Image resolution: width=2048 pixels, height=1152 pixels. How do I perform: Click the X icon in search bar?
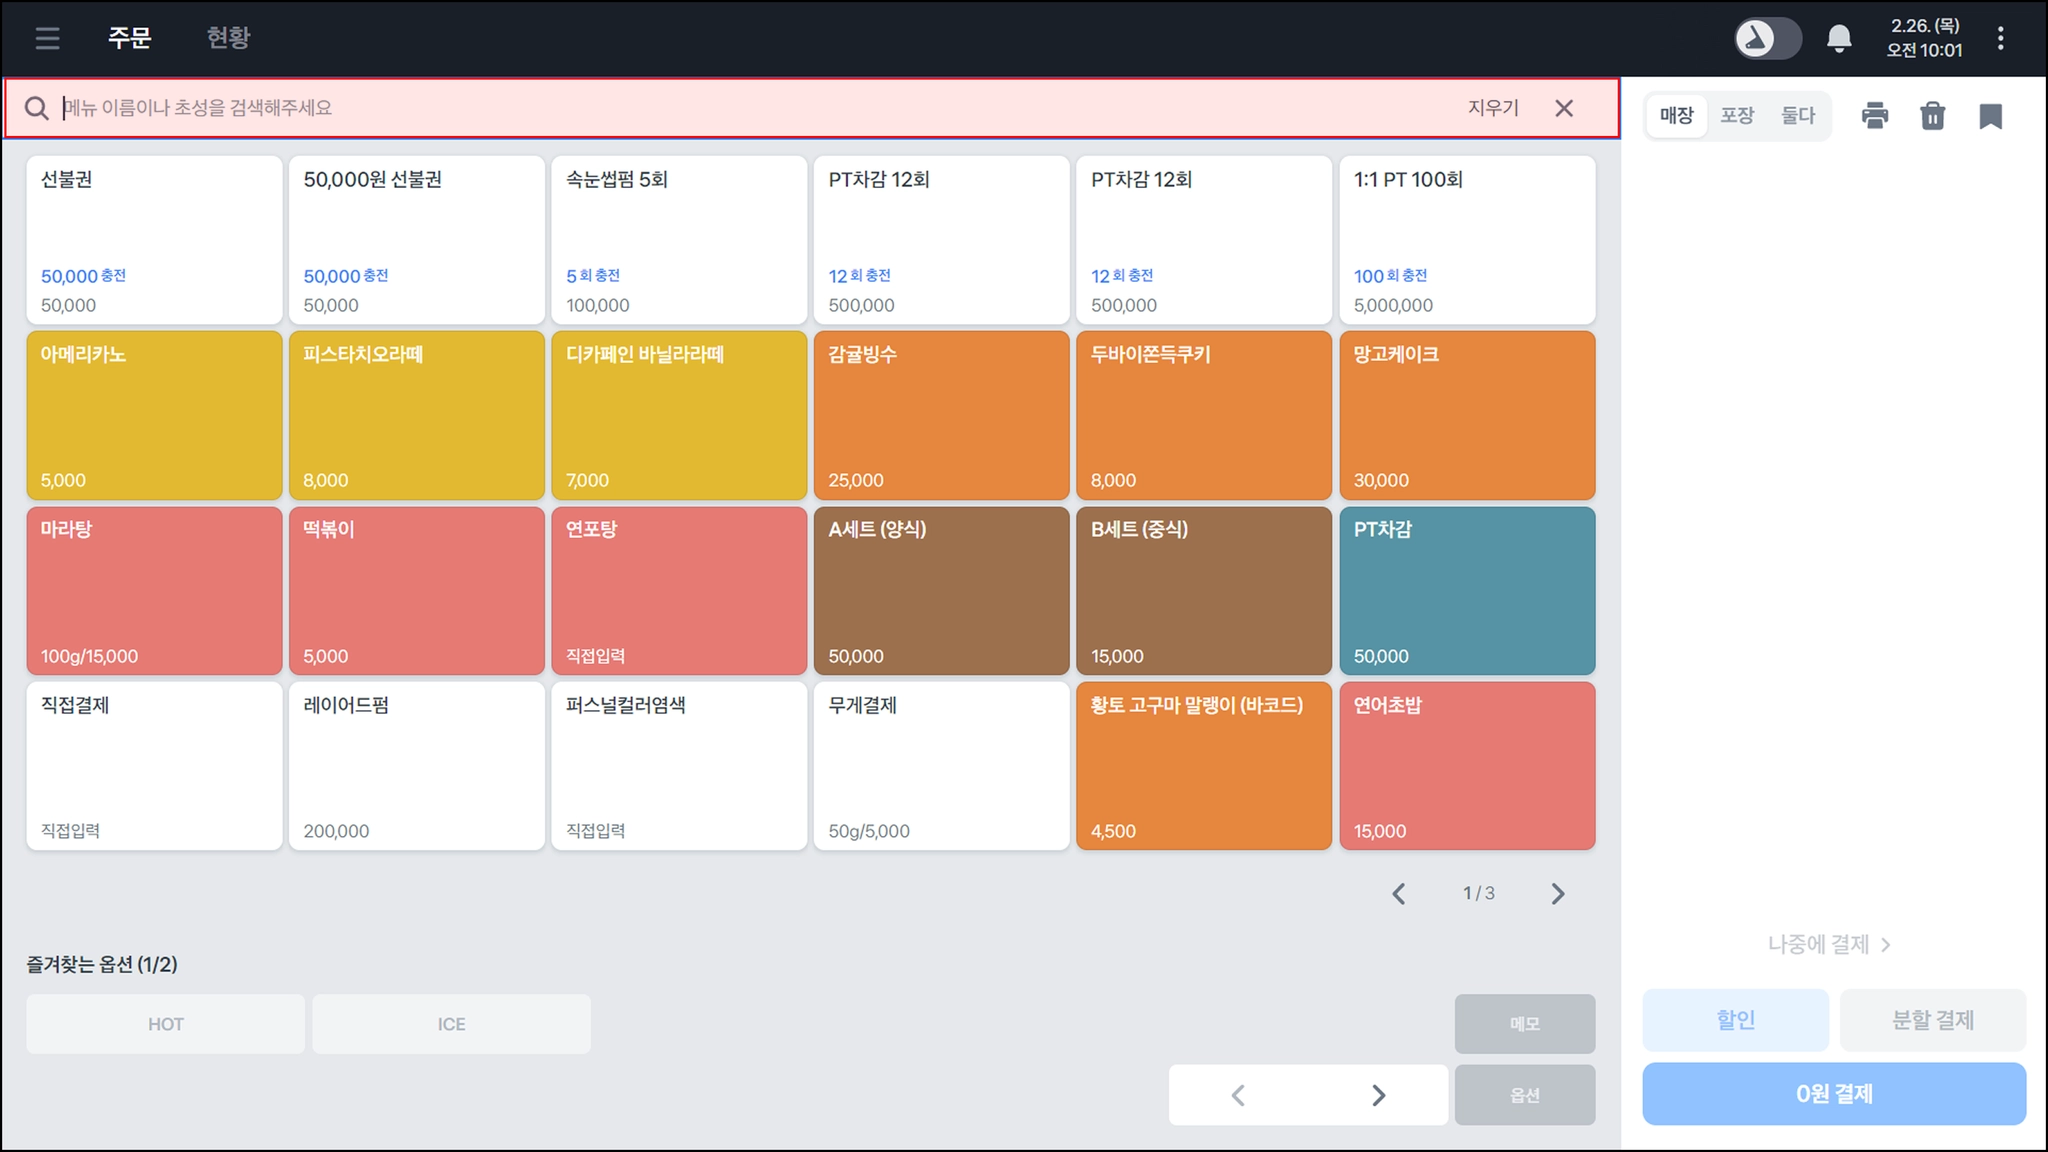click(1564, 108)
